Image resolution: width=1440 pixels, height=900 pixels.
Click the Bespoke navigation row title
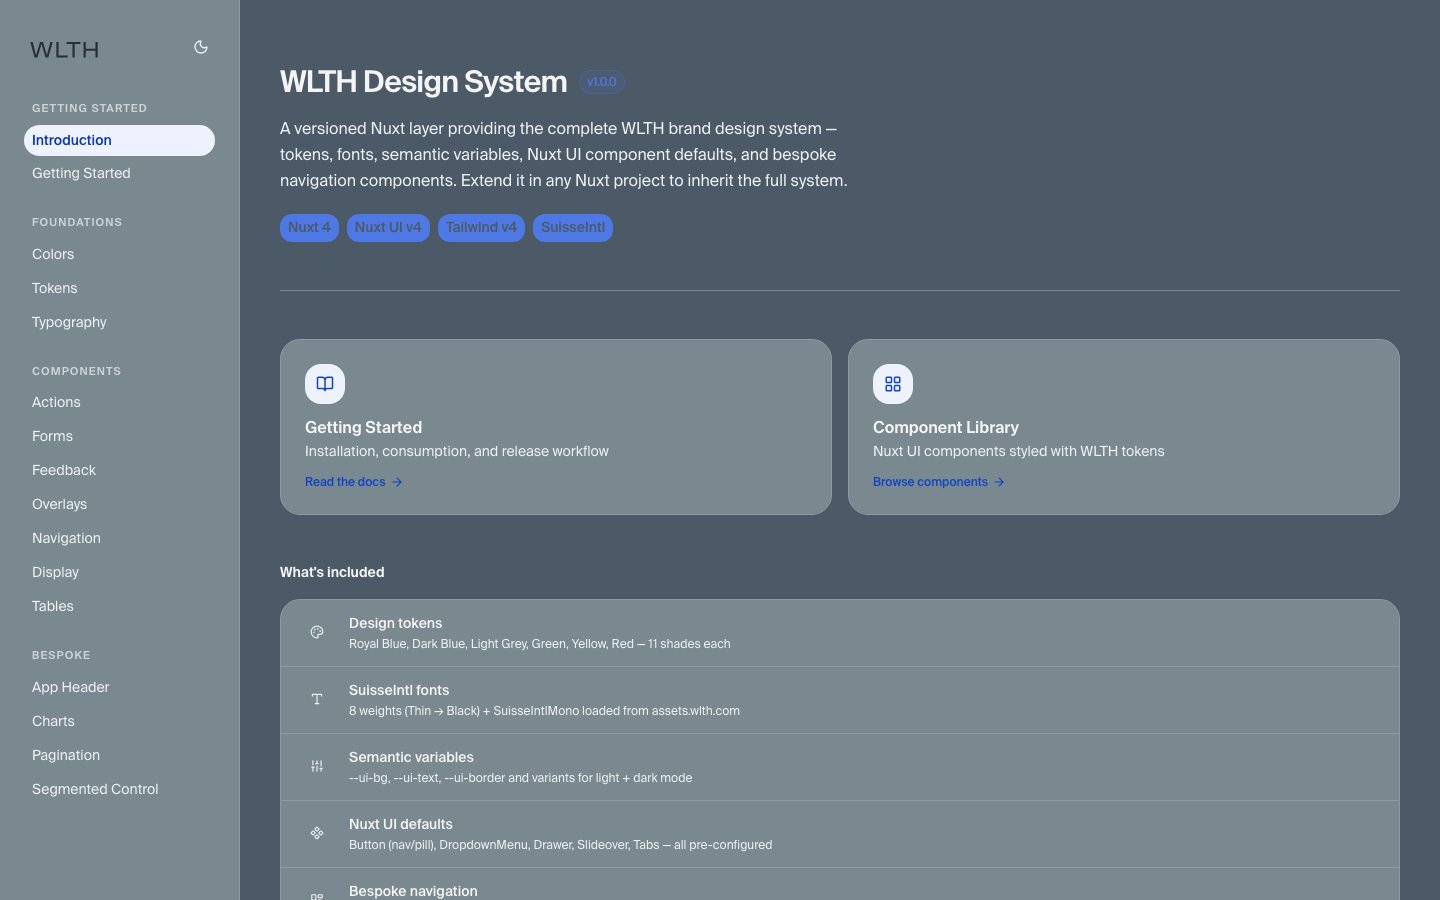coord(413,891)
